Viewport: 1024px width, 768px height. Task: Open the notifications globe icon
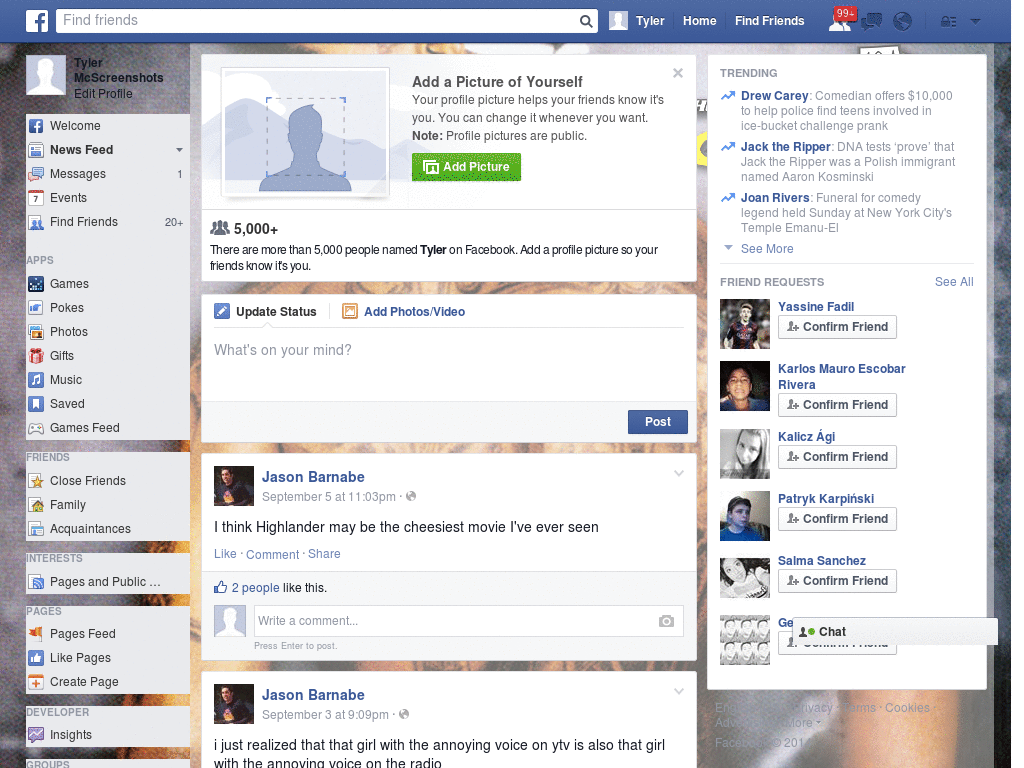tap(902, 22)
